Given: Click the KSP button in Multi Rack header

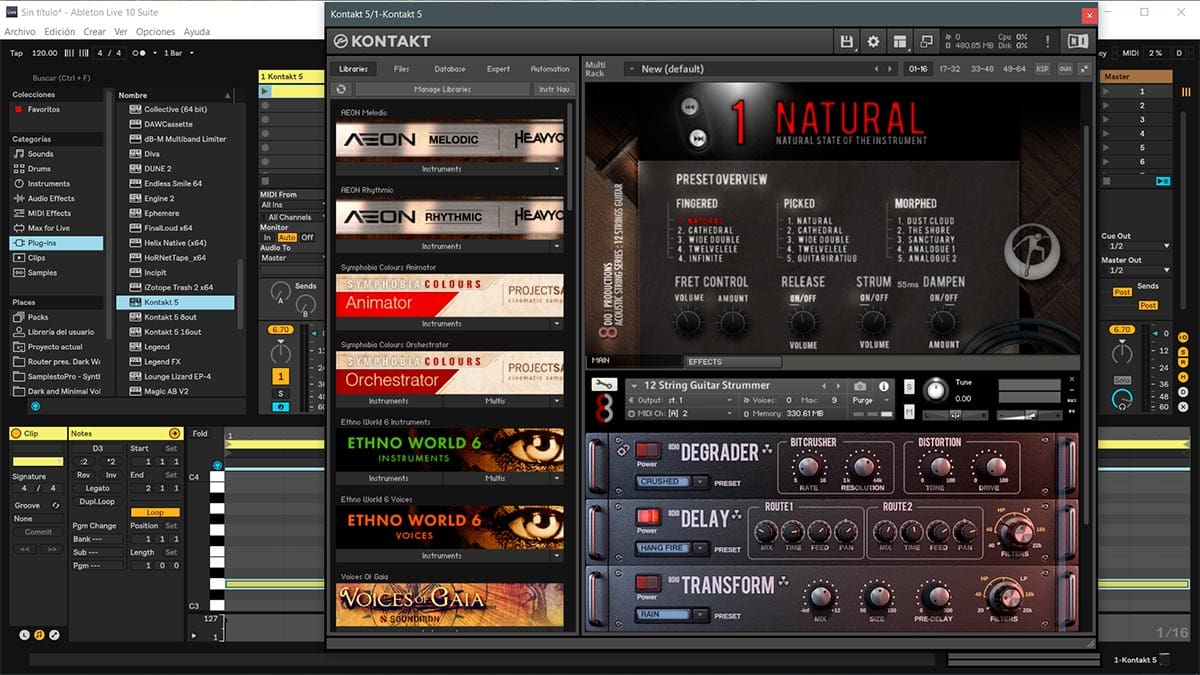Looking at the screenshot, I should [1042, 69].
